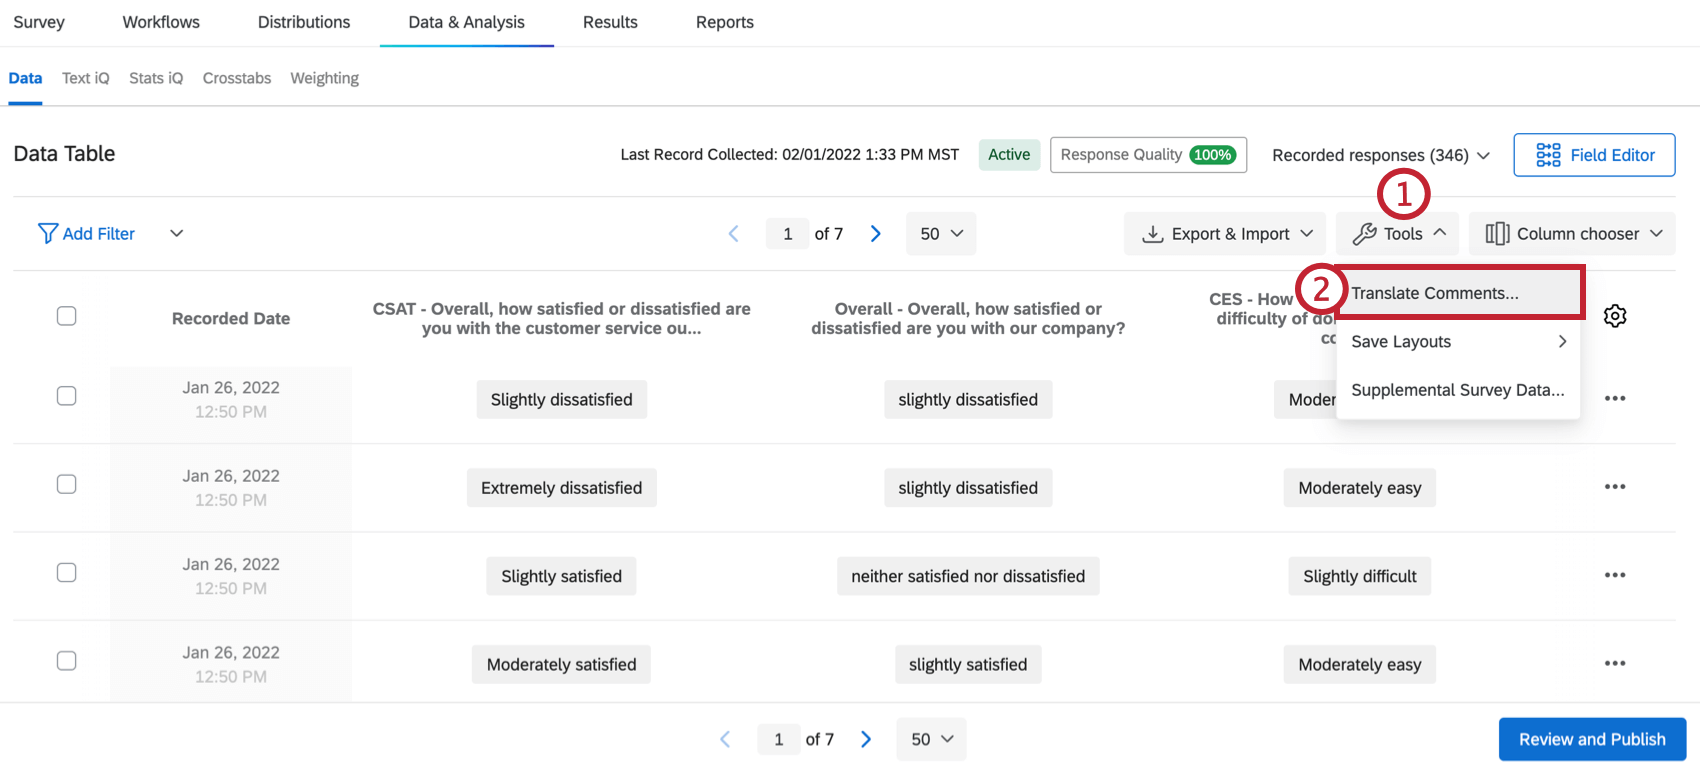Screen dimensions: 1700x772
Task: Open the Stats iQ subtab
Action: [x=156, y=78]
